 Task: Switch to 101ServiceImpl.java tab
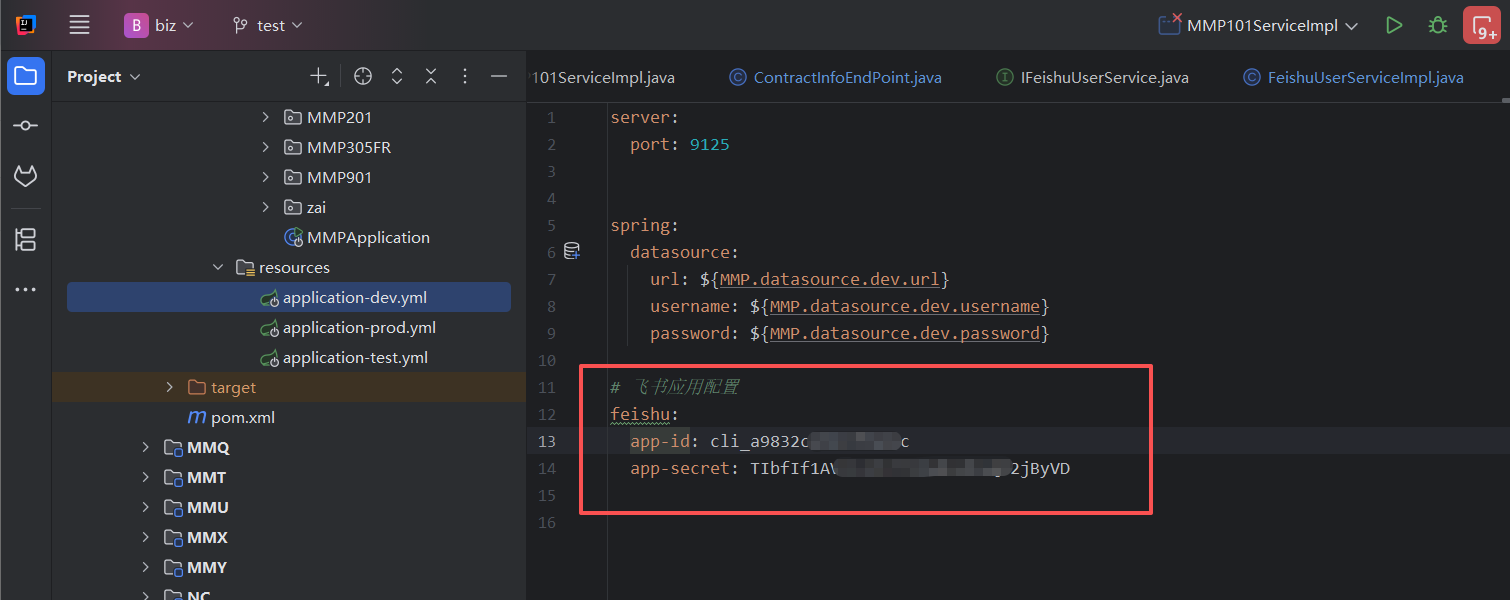[602, 77]
